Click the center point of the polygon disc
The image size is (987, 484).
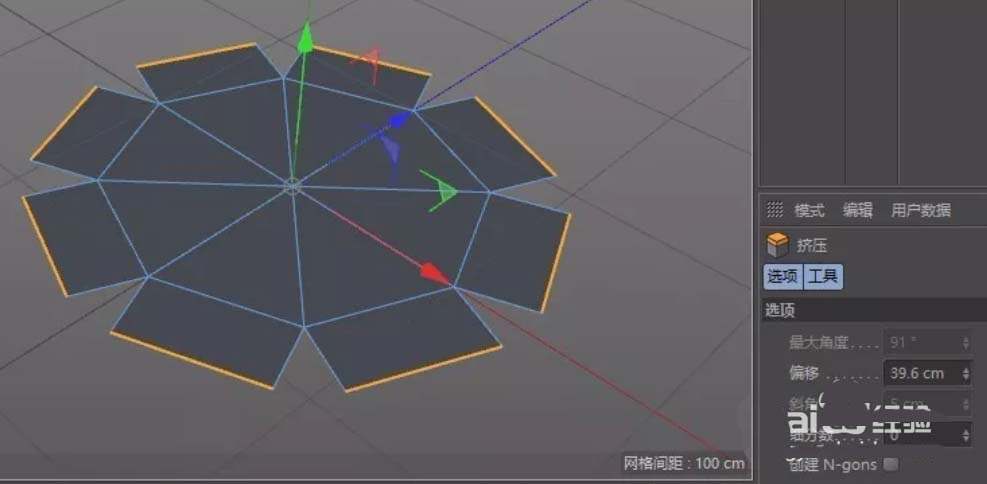[292, 185]
